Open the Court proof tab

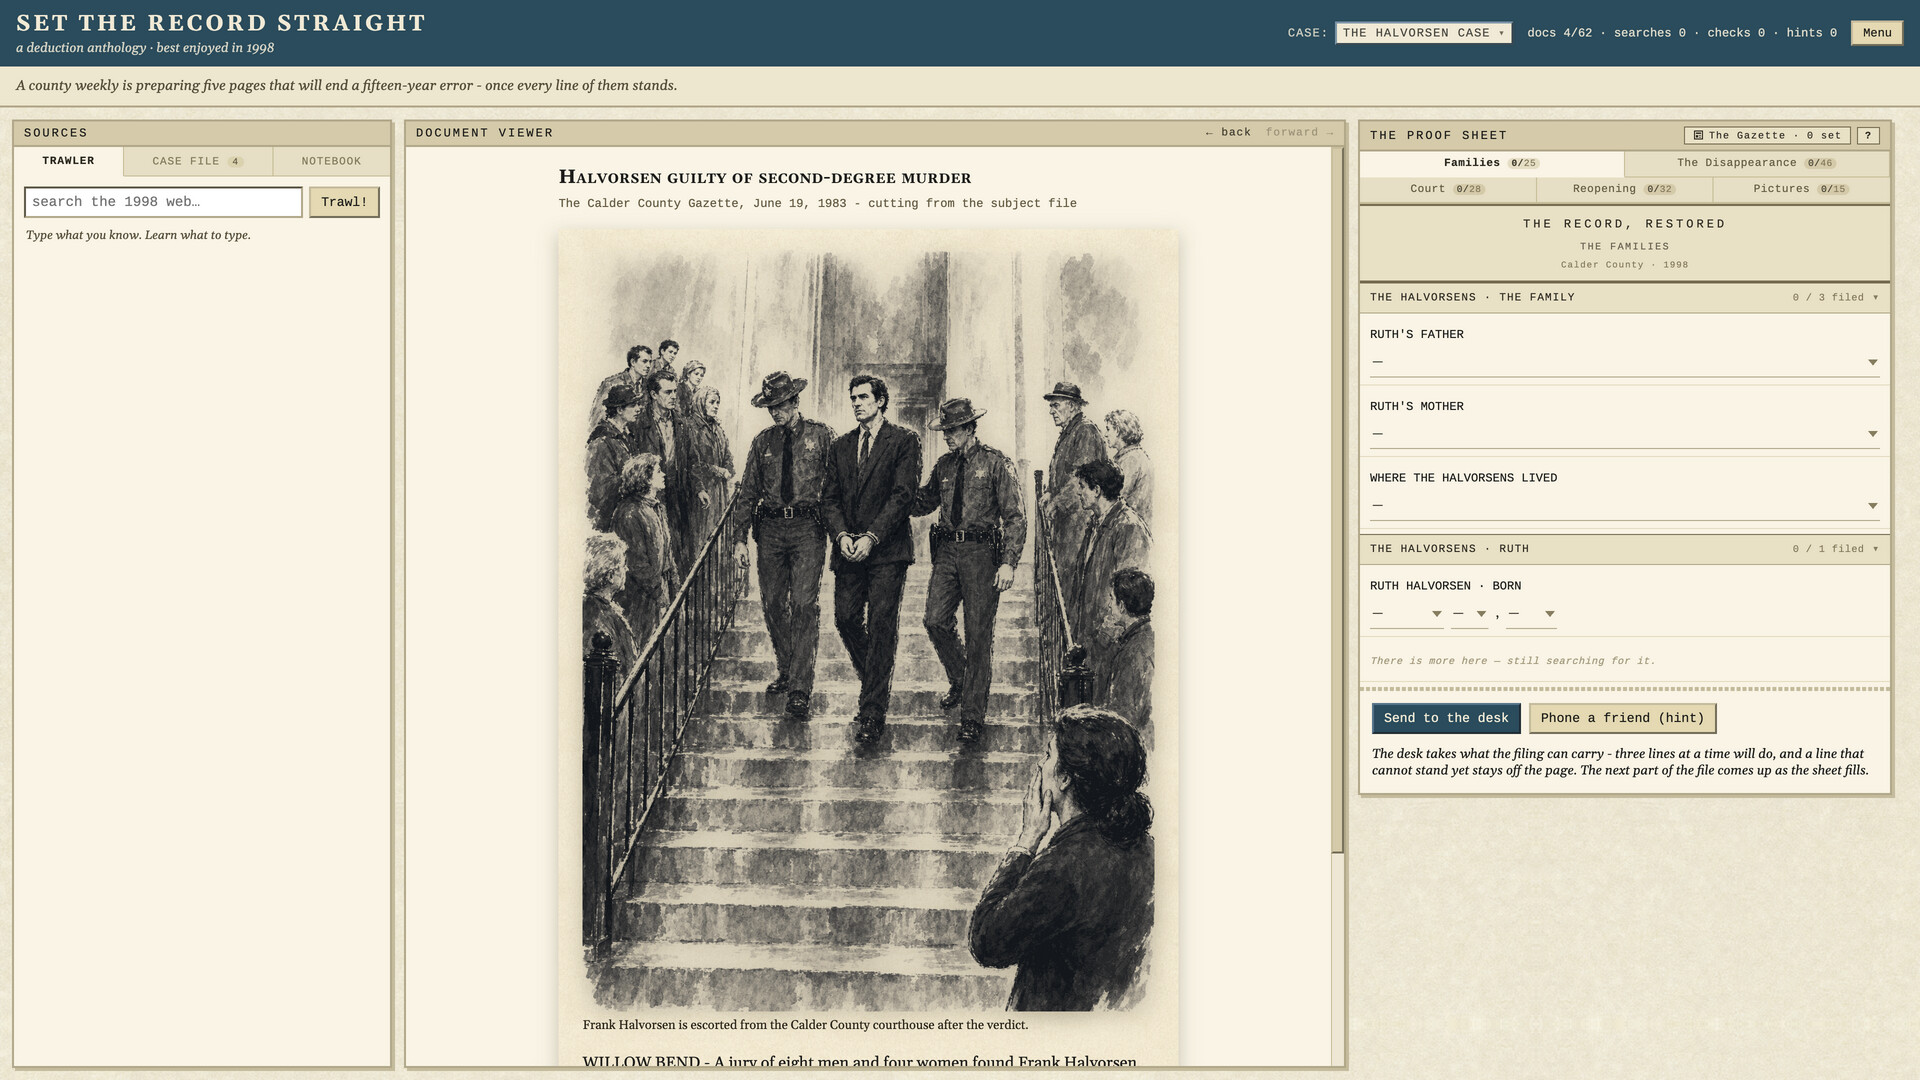1447,189
